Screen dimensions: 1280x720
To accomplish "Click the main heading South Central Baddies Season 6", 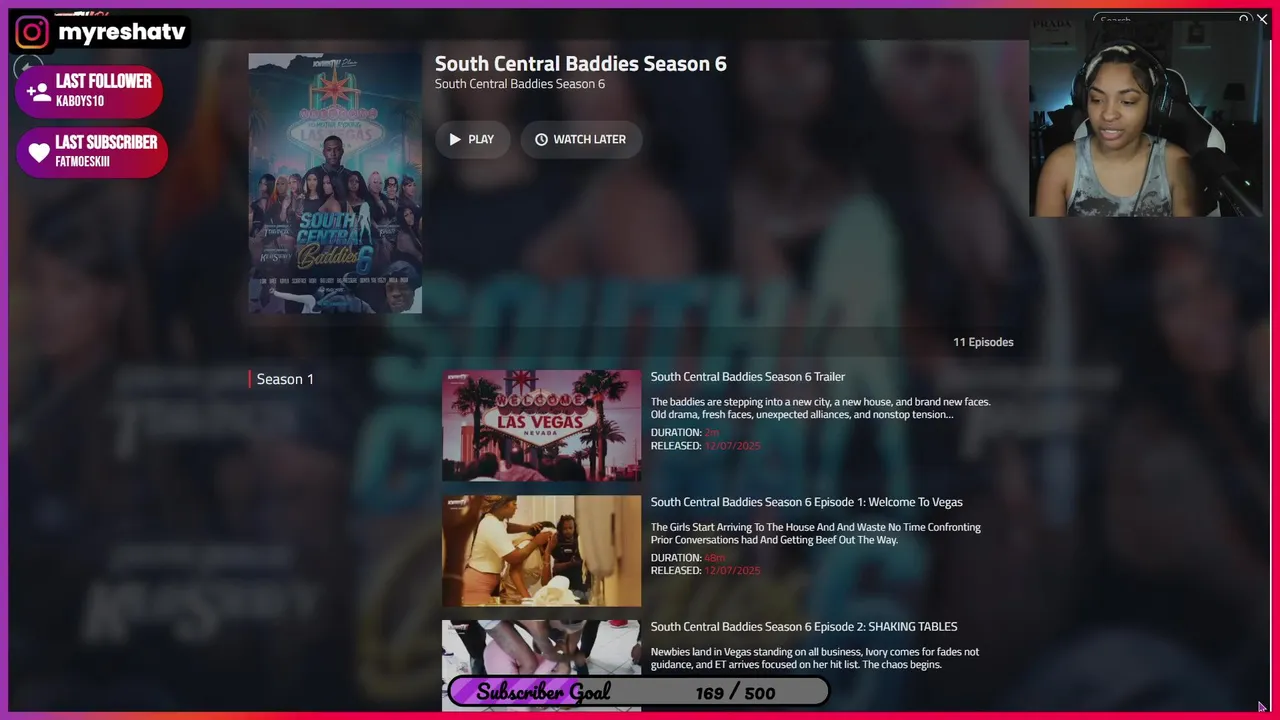I will click(x=581, y=63).
